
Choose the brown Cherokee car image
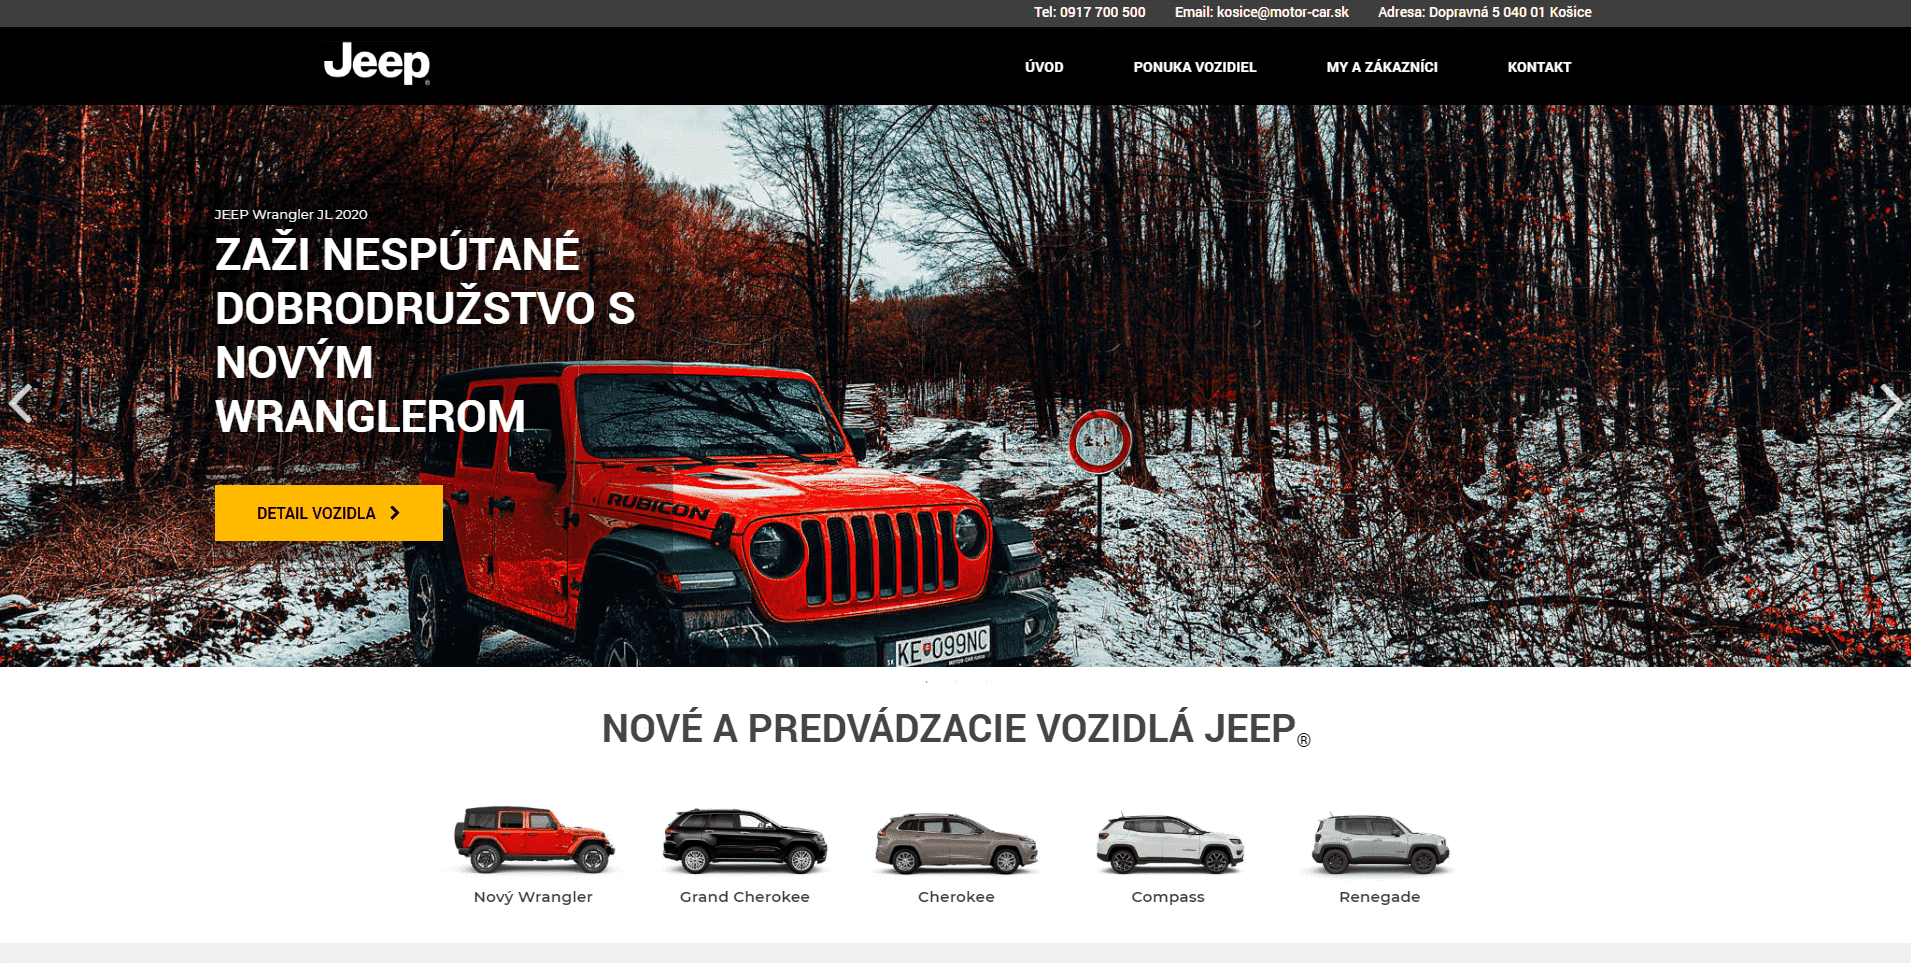pyautogui.click(x=956, y=843)
